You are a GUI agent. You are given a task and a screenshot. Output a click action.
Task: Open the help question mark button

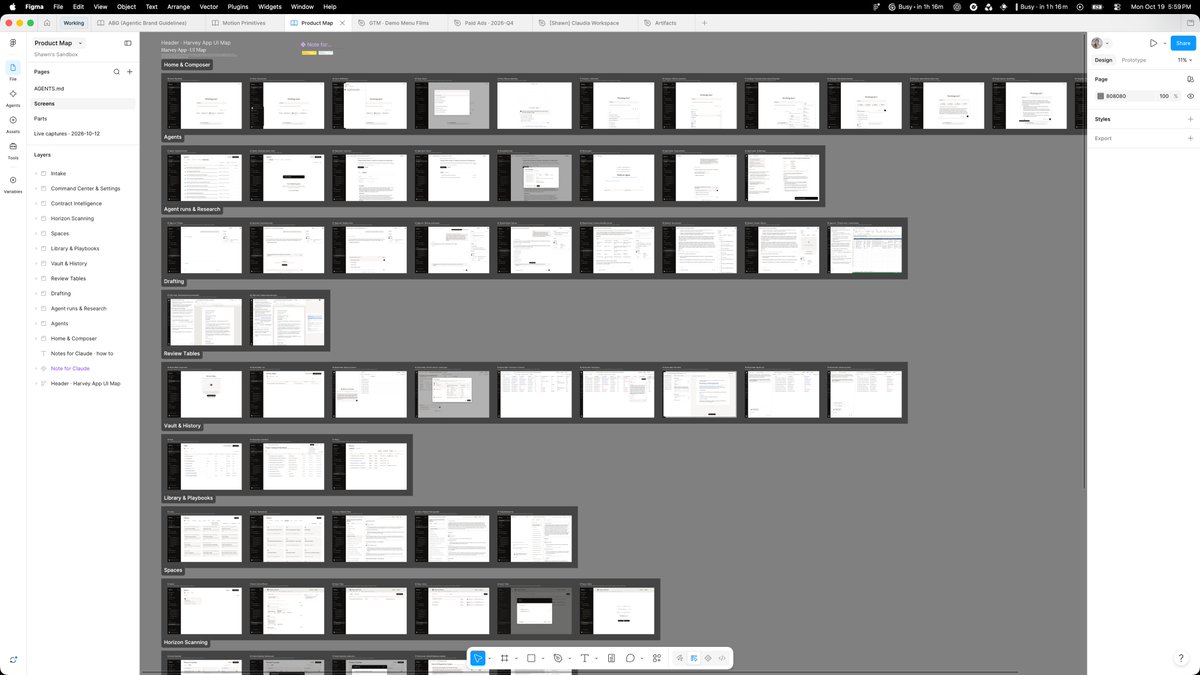1181,658
